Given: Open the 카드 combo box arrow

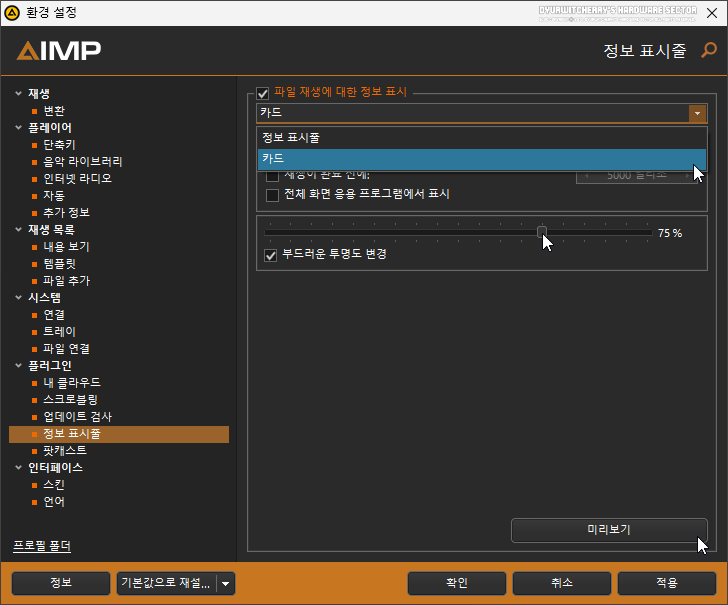Looking at the screenshot, I should pos(697,113).
